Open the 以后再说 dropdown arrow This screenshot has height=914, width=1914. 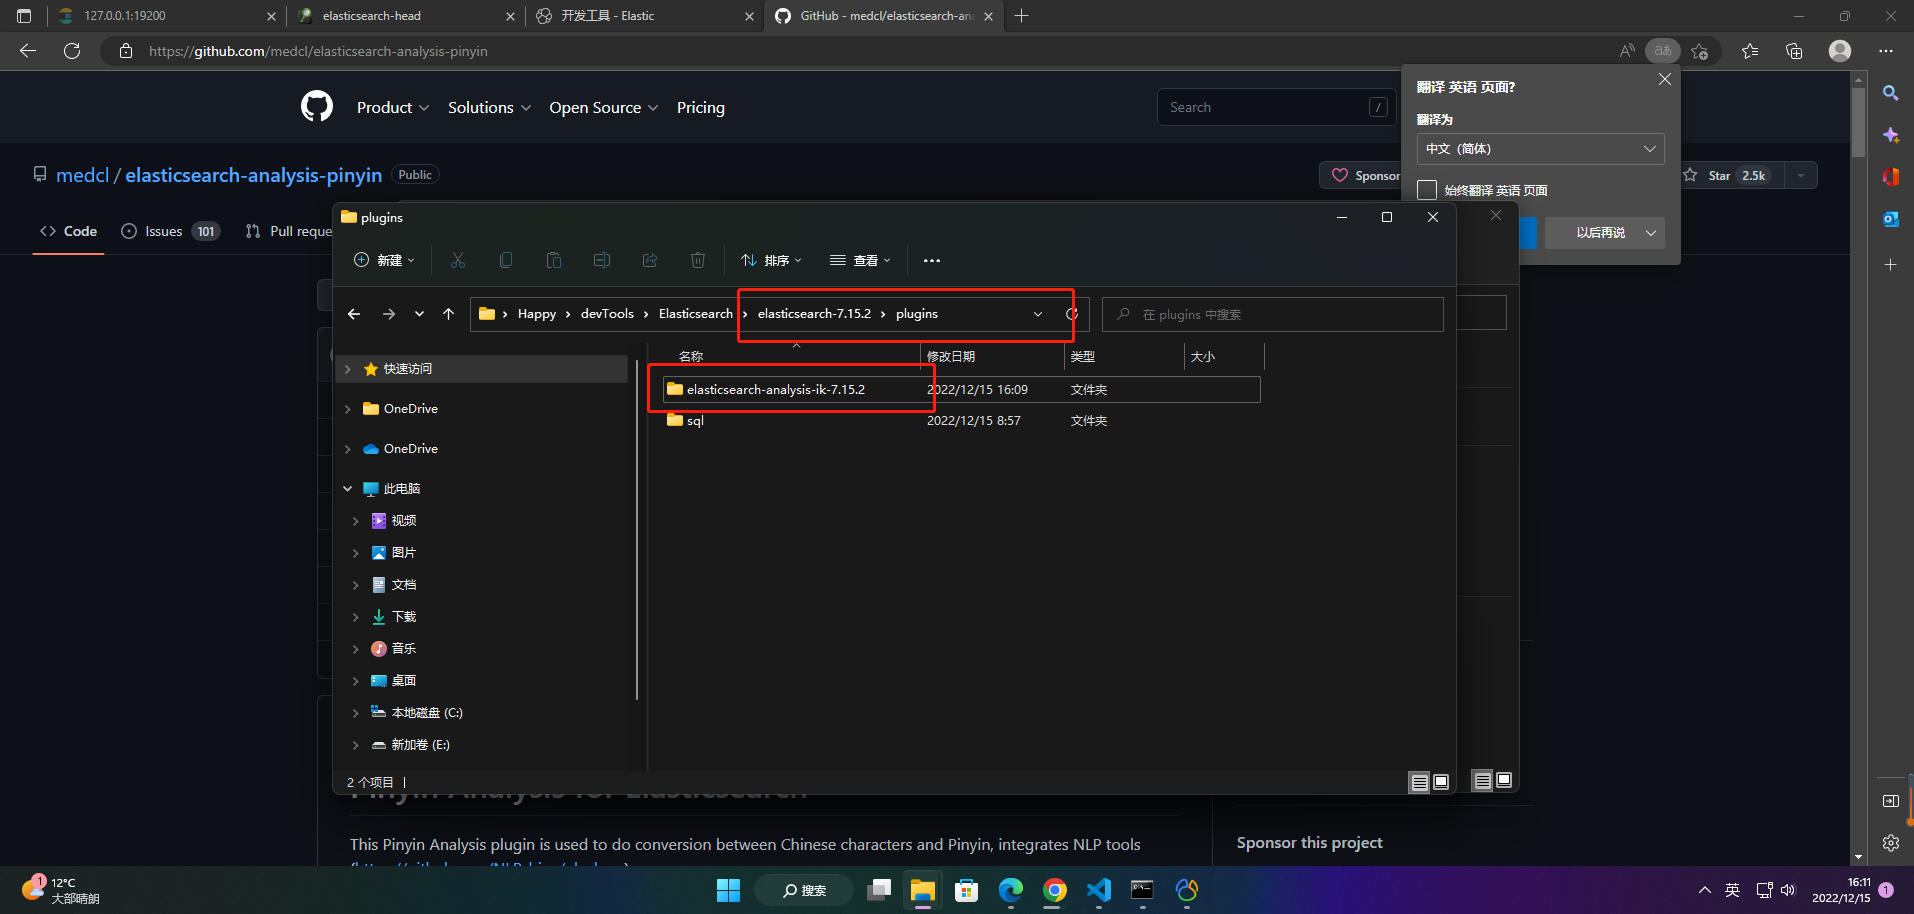click(x=1651, y=233)
